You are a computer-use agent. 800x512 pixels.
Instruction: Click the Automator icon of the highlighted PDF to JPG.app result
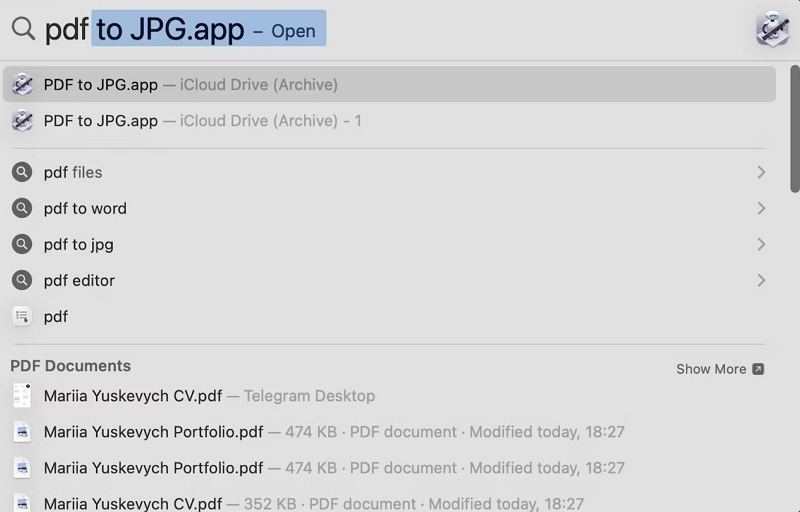(22, 85)
